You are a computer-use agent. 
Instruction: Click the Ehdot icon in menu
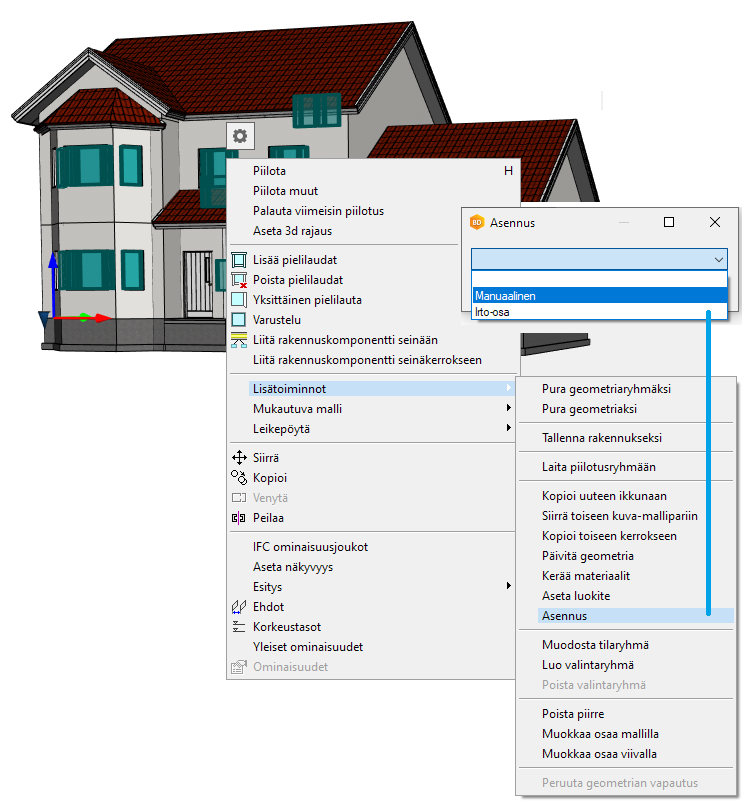pos(239,607)
